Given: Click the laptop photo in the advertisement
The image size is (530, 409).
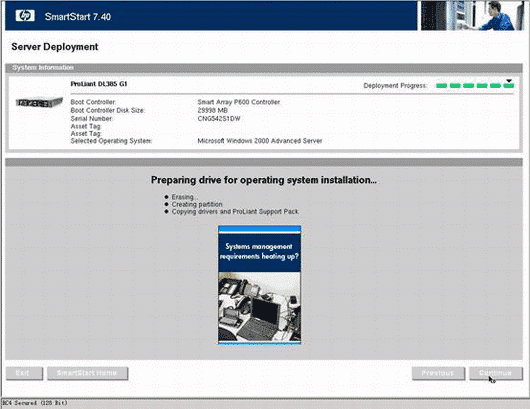Looking at the screenshot, I should coord(259,307).
